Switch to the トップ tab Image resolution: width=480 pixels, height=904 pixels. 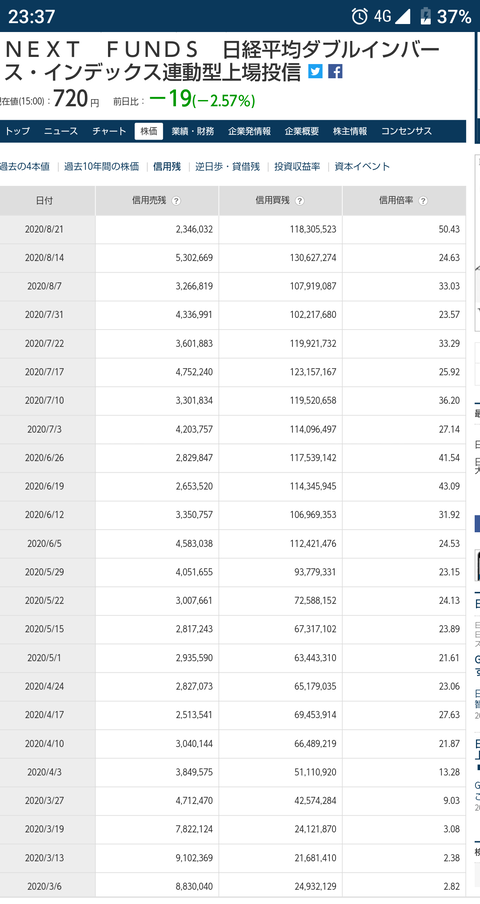pos(17,131)
